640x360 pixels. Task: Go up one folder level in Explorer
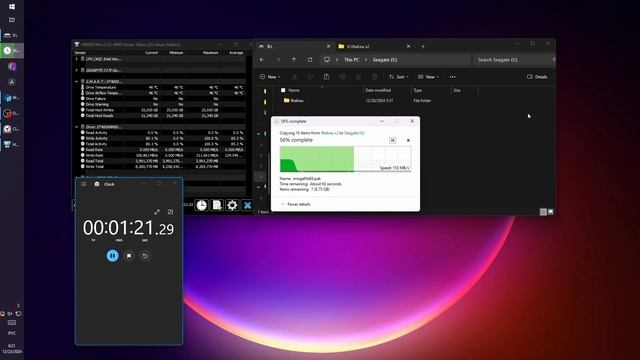point(293,60)
